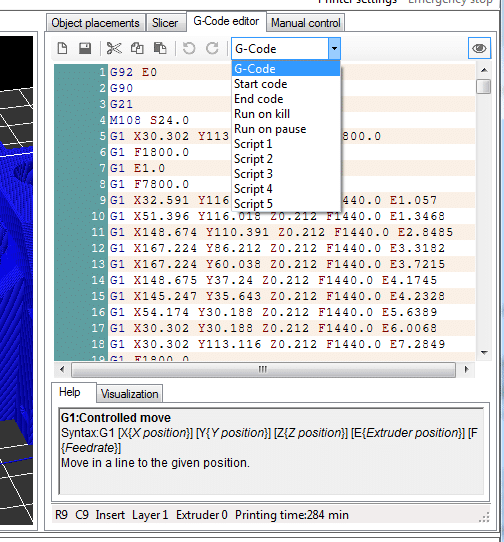This screenshot has width=504, height=542.
Task: Click 'Layer 1' in the status bar
Action: click(x=150, y=515)
